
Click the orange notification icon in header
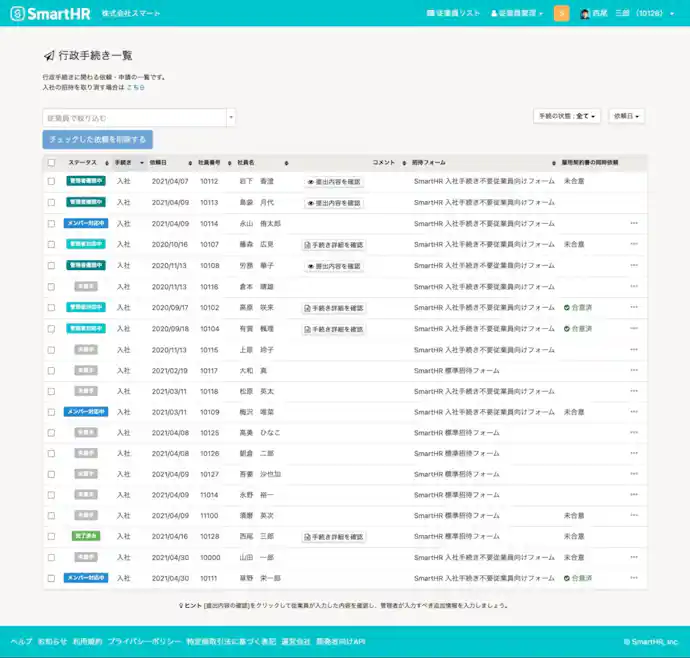point(561,14)
